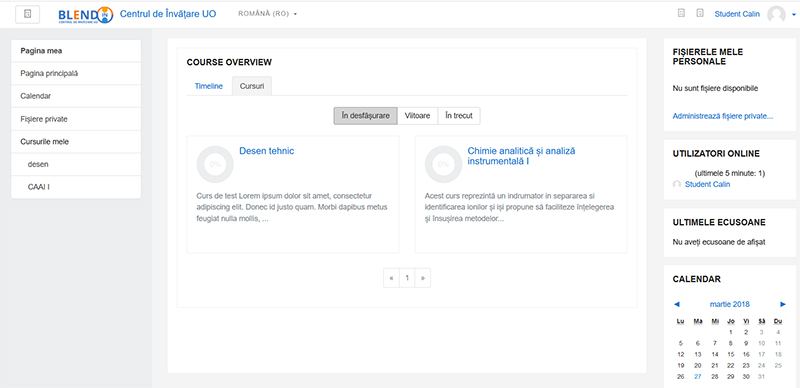Open Student Calin in Utilizatori online
The height and width of the screenshot is (388, 800).
pyautogui.click(x=707, y=184)
